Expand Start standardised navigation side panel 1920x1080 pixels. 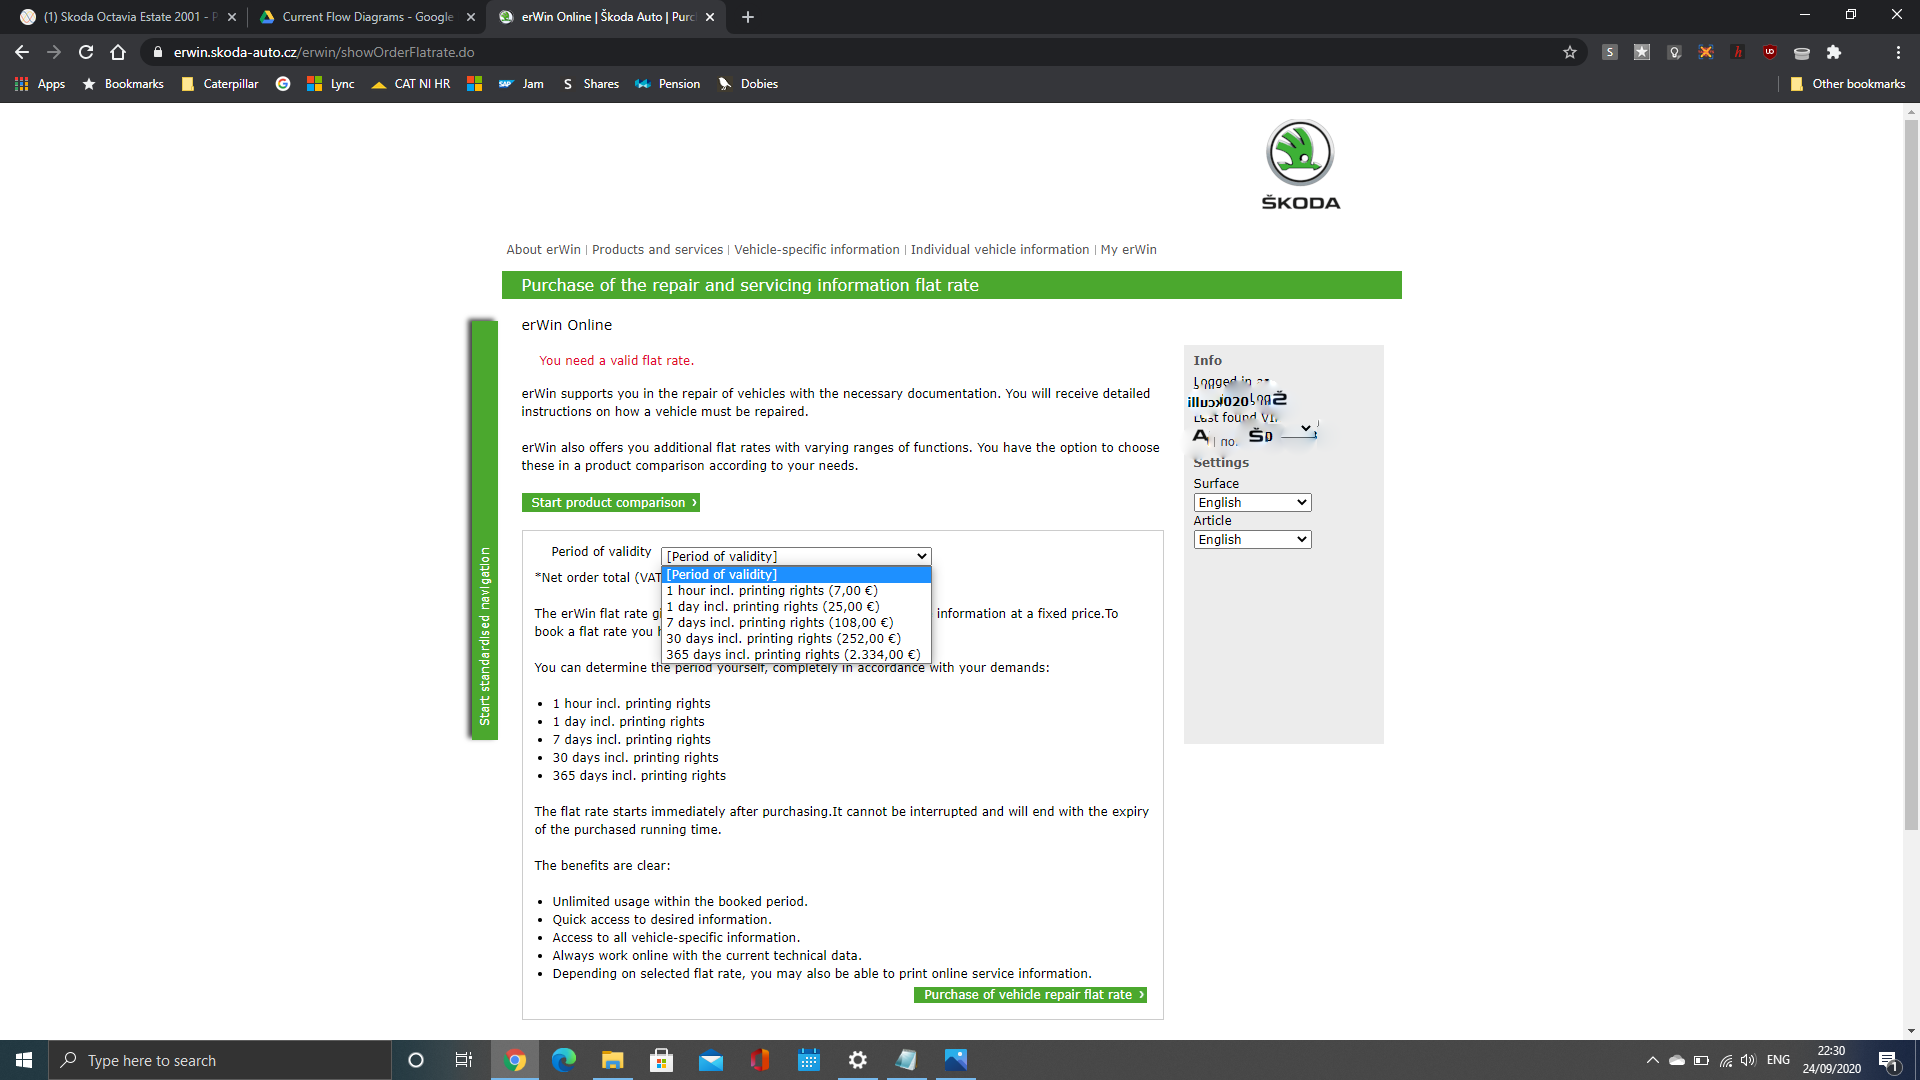tap(484, 530)
